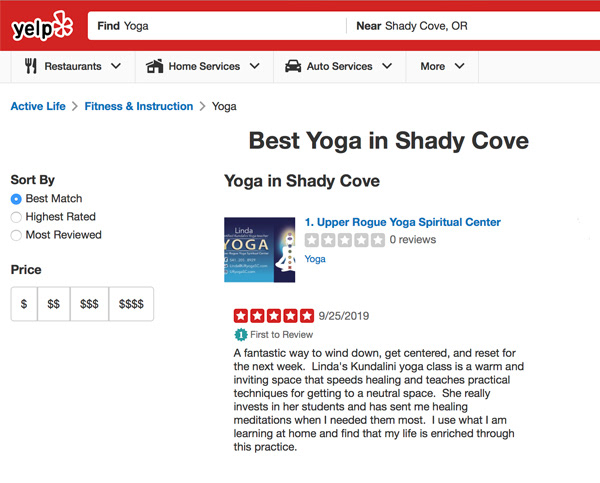600x483 pixels.
Task: Open the More dropdown menu
Action: (442, 67)
